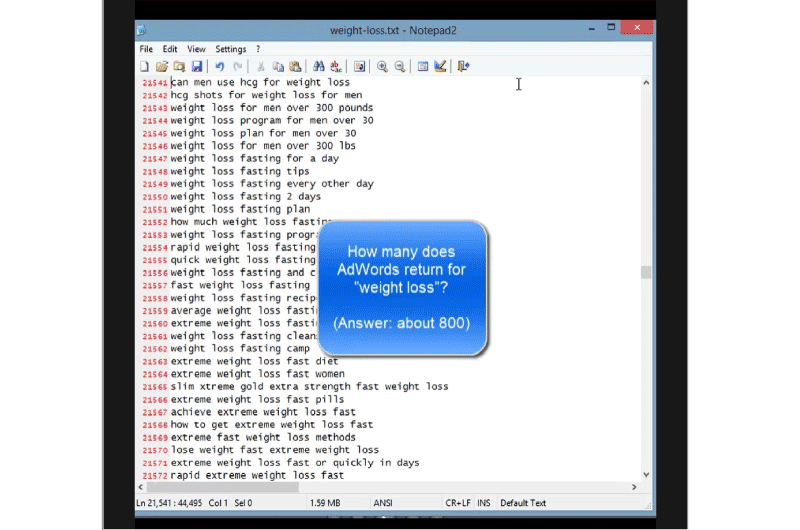The image size is (800, 530).
Task: Open the View menu
Action: click(196, 49)
